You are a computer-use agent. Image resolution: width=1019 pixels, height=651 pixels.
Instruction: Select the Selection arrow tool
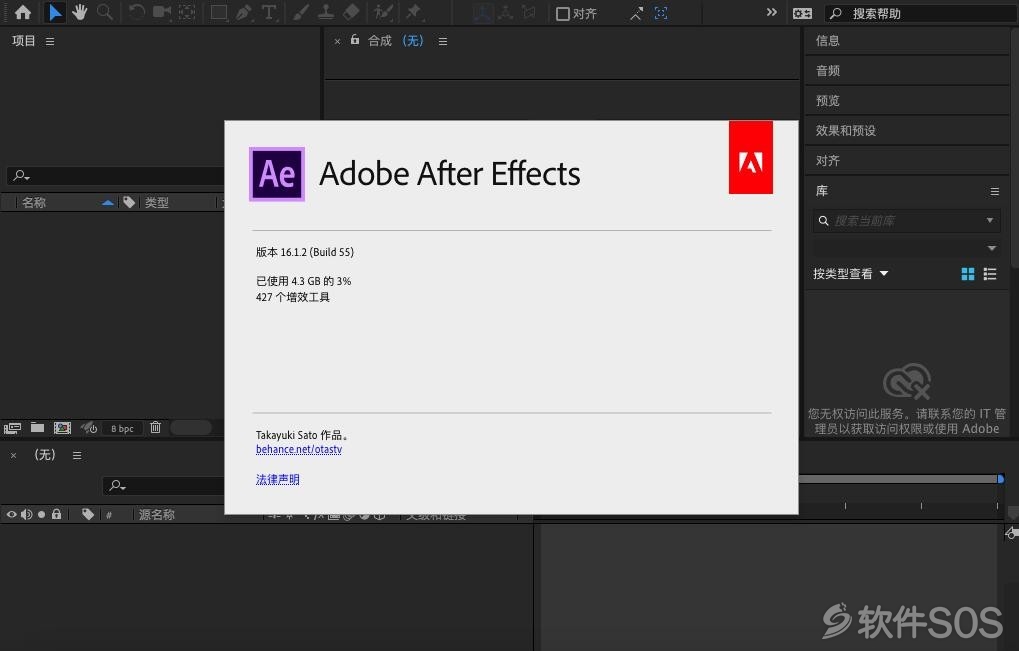55,12
